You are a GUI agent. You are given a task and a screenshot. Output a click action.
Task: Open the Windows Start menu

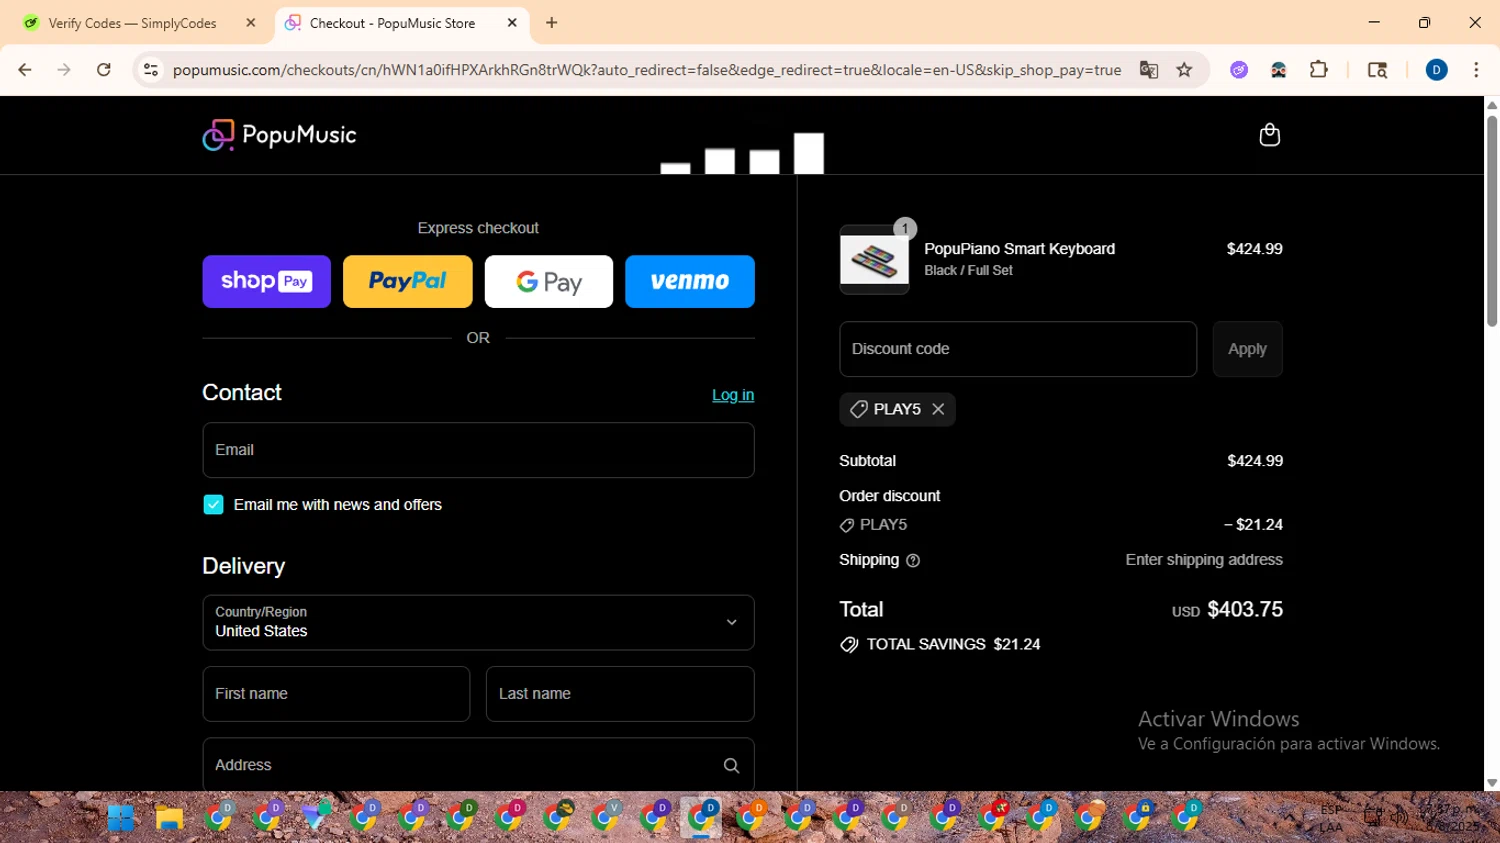[x=121, y=818]
